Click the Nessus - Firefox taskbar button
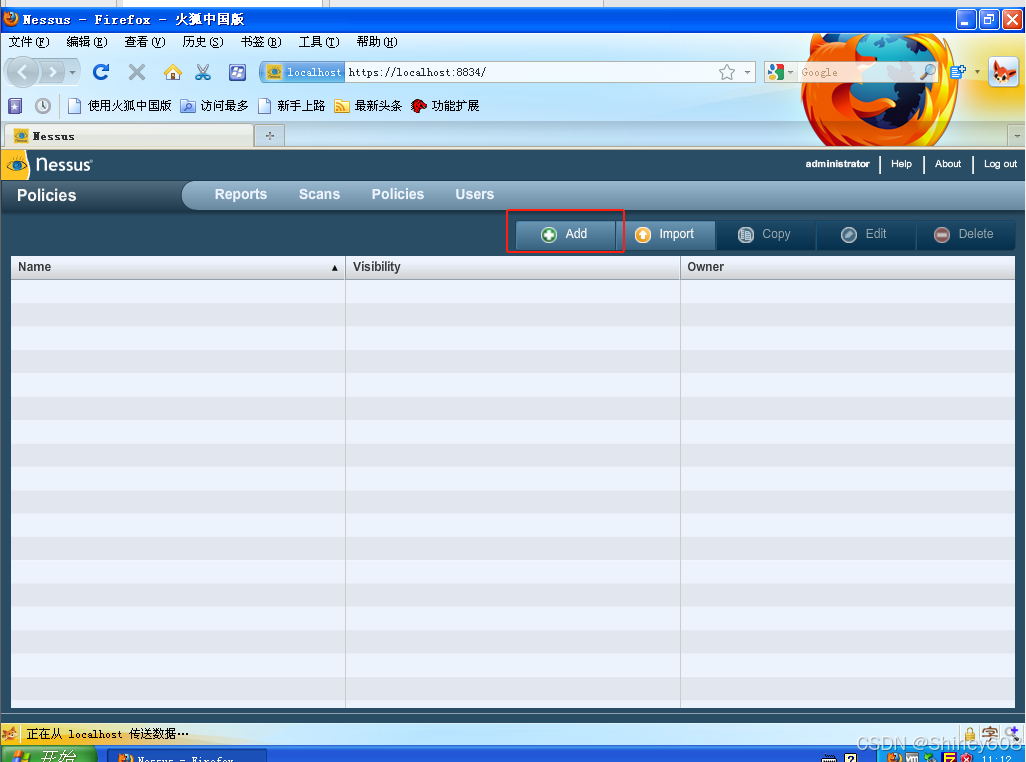The width and height of the screenshot is (1026, 762). click(186, 756)
